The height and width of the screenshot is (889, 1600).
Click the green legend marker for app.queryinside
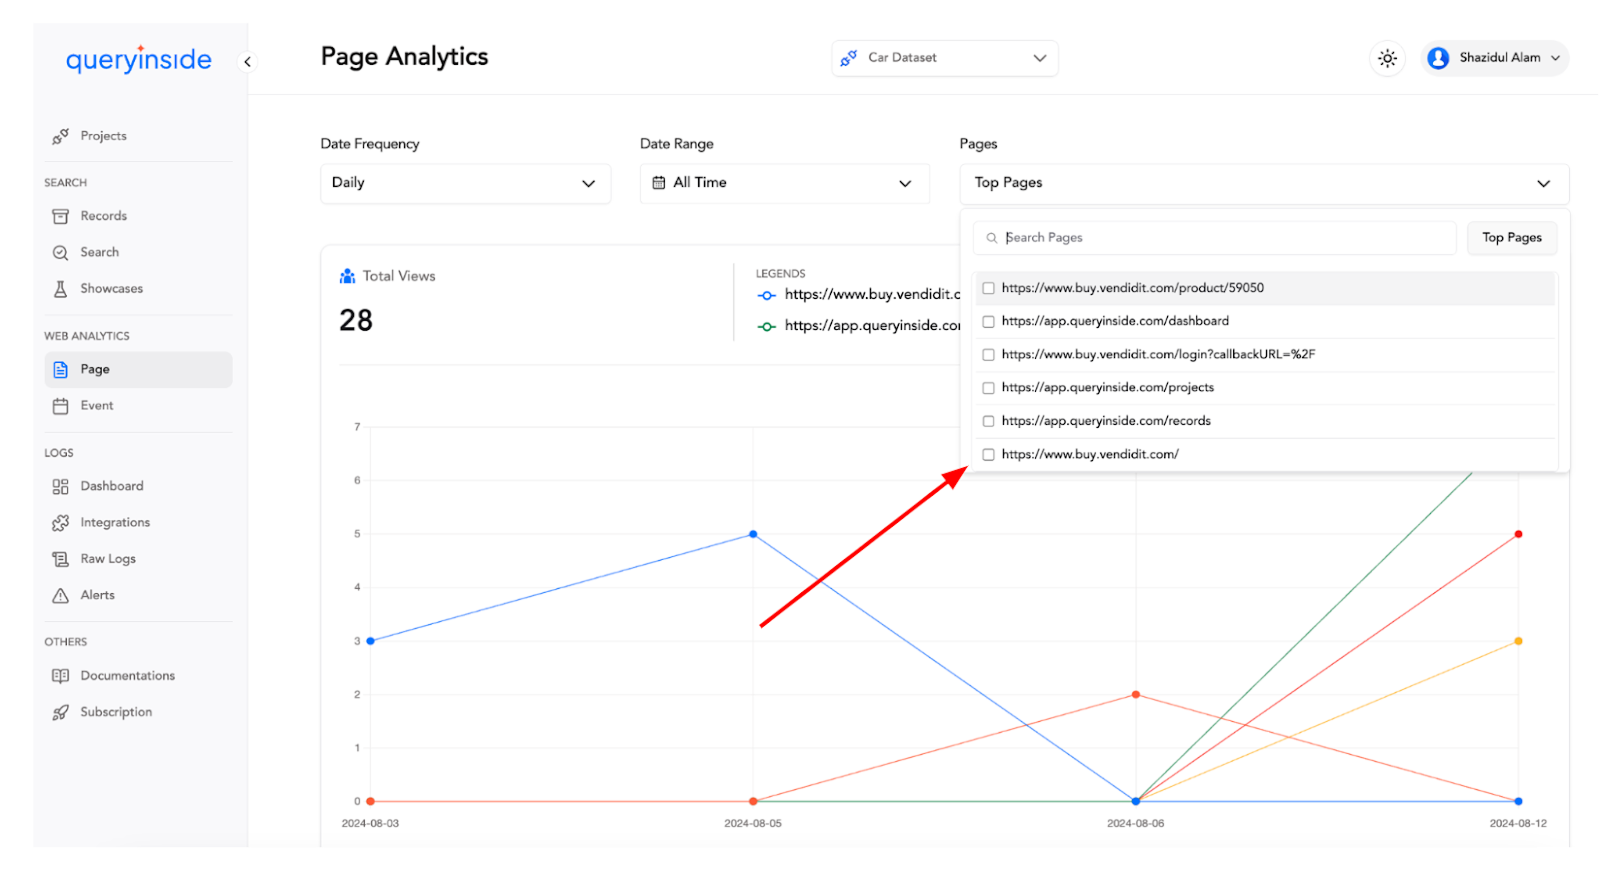767,327
